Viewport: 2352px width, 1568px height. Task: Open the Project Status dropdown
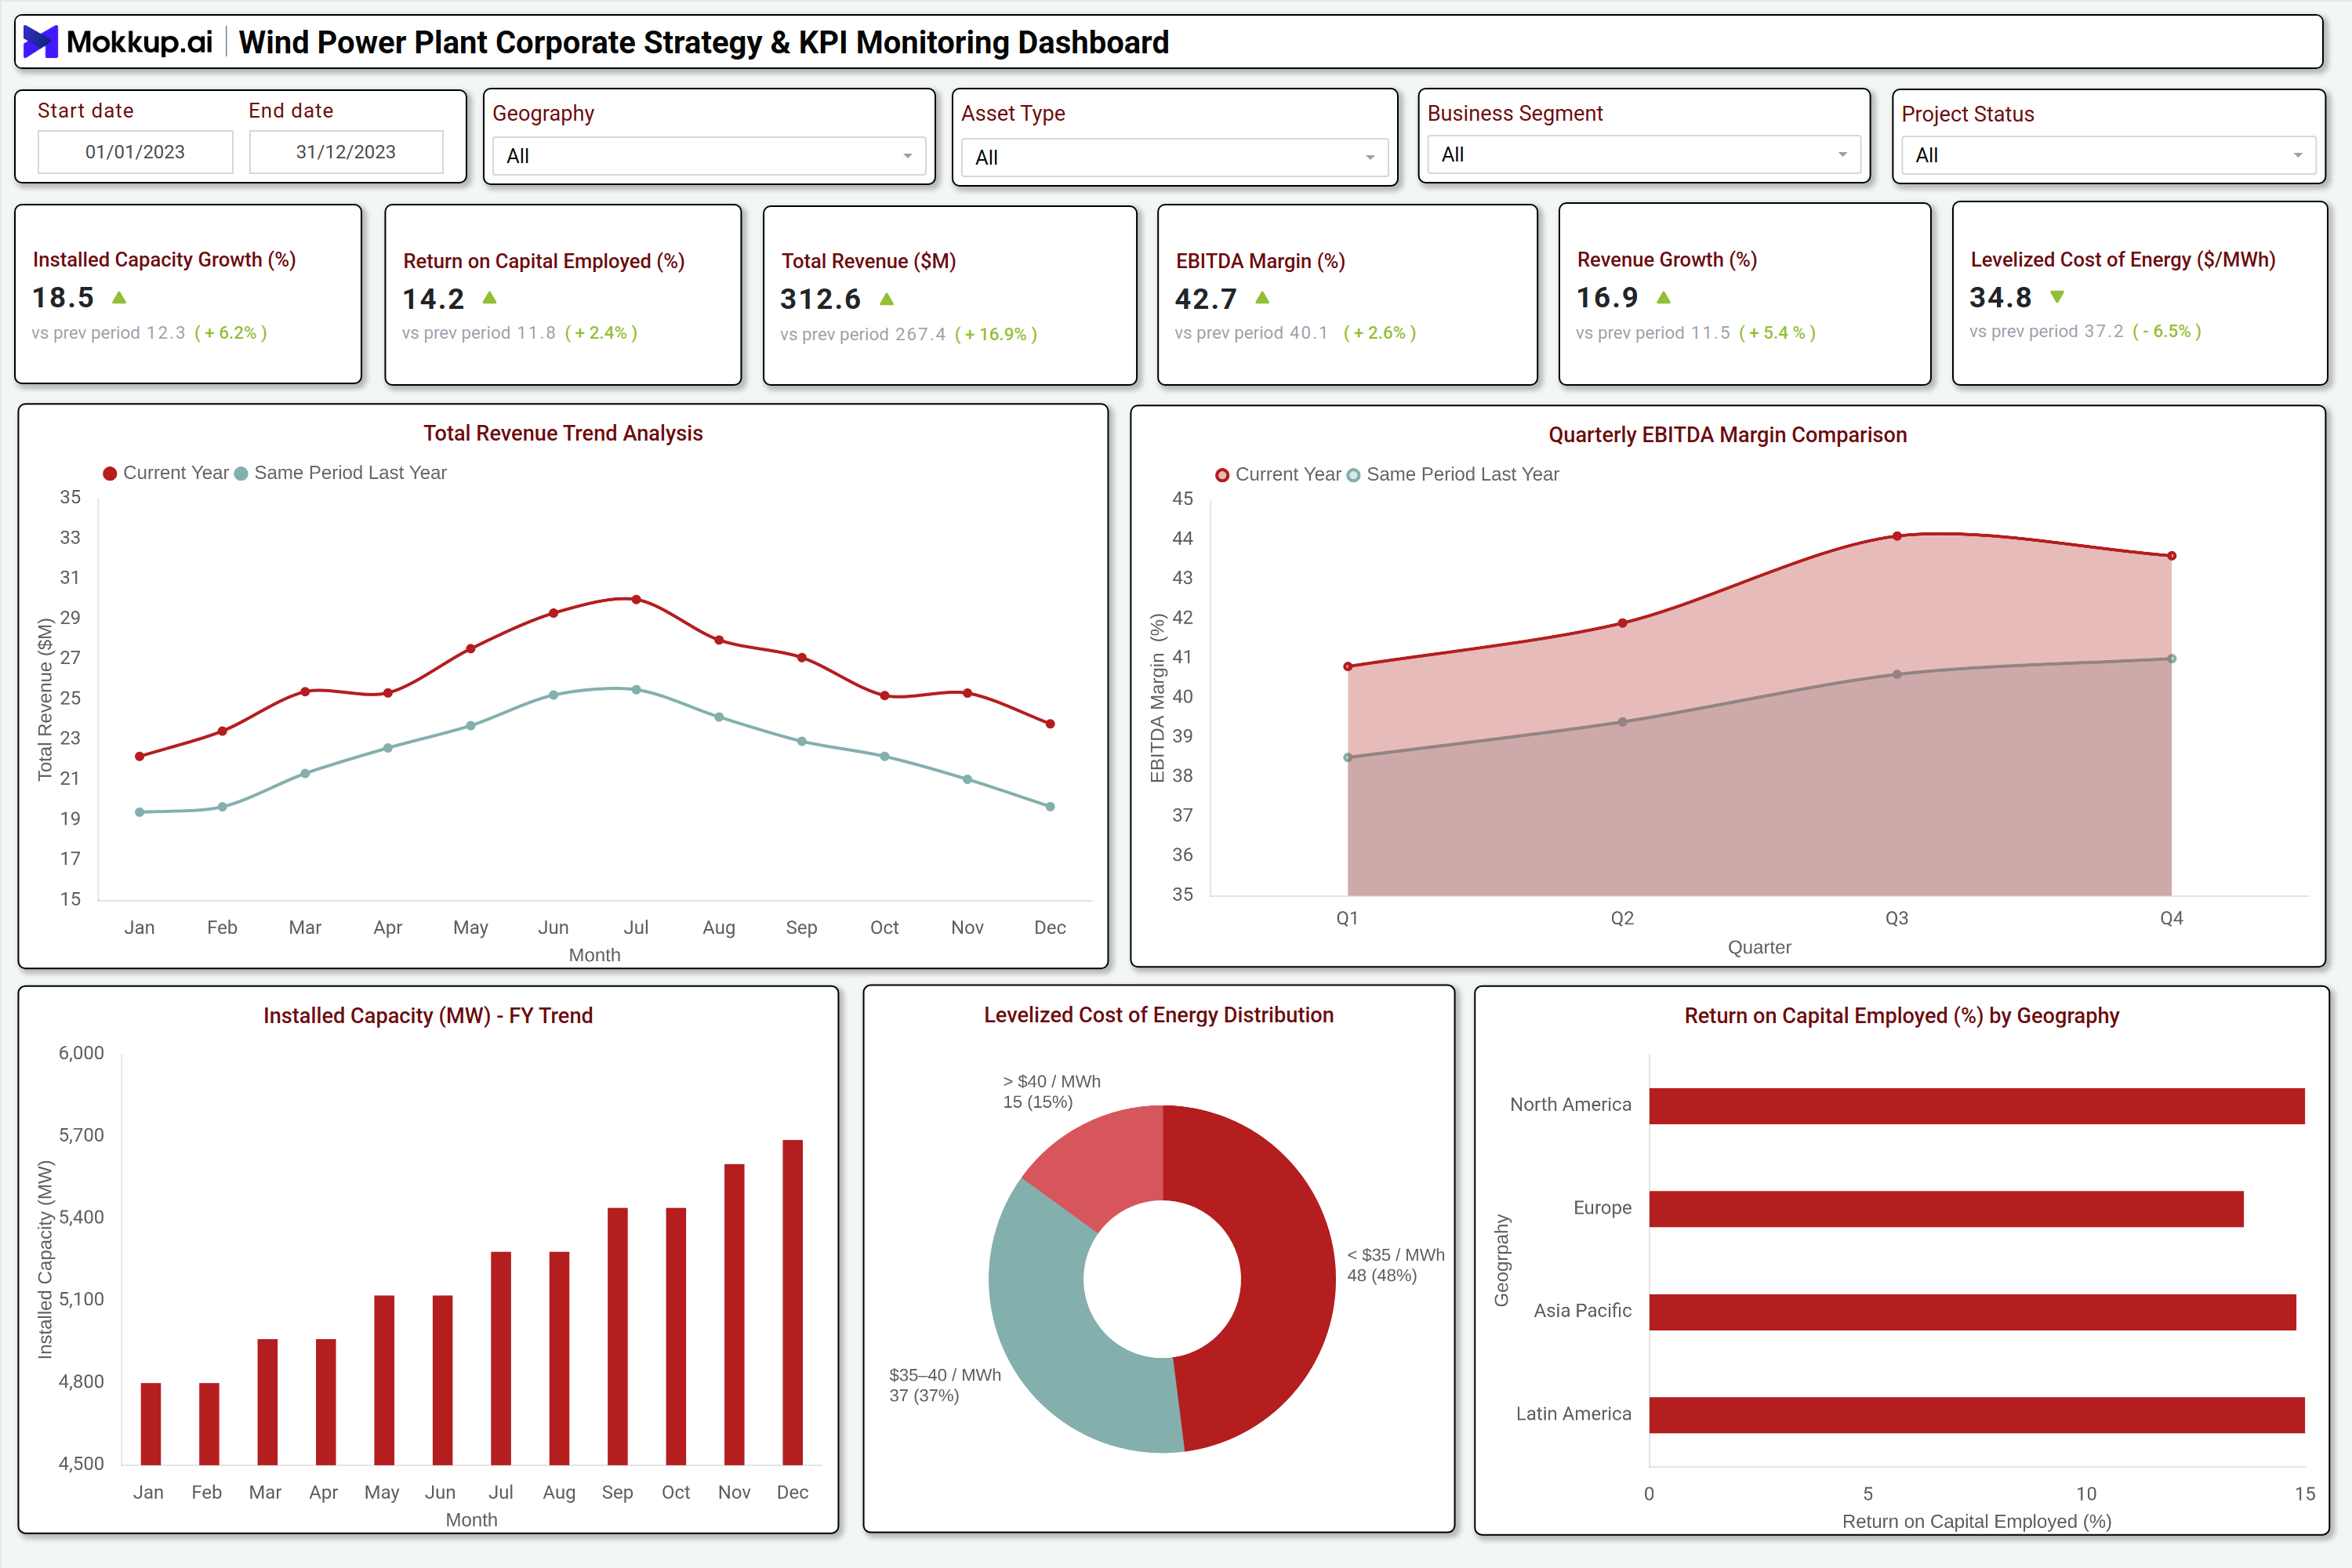pos(2108,155)
